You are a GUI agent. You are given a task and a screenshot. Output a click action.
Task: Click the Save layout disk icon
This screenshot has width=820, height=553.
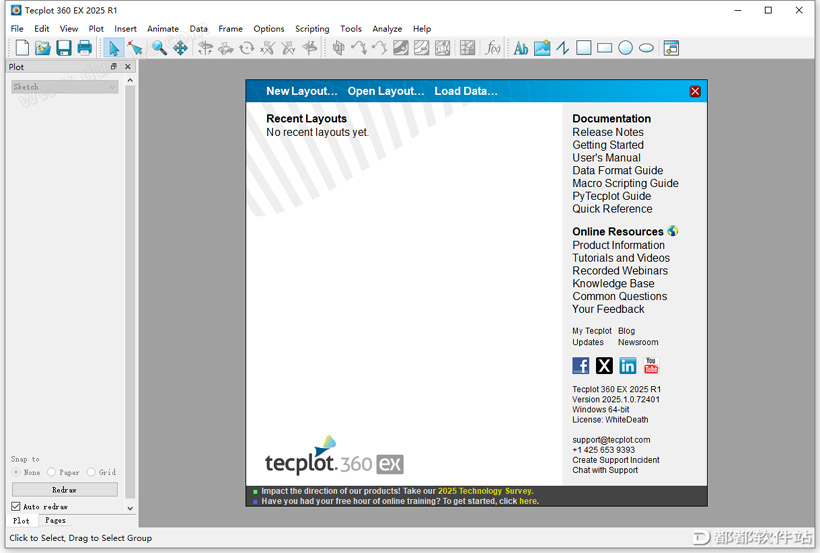(64, 48)
